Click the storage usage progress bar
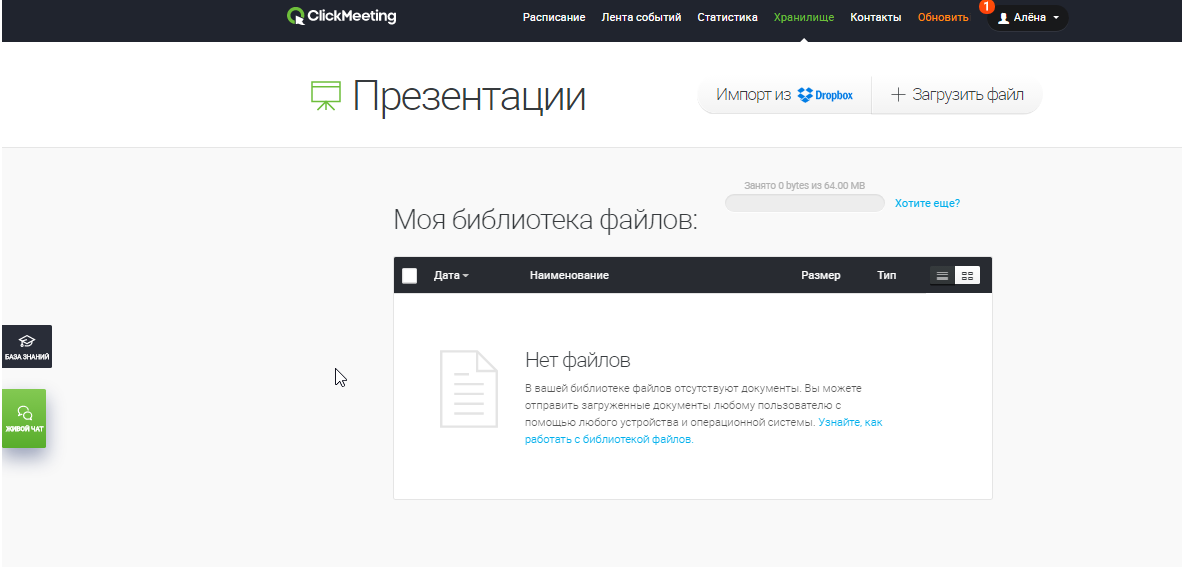 [804, 203]
